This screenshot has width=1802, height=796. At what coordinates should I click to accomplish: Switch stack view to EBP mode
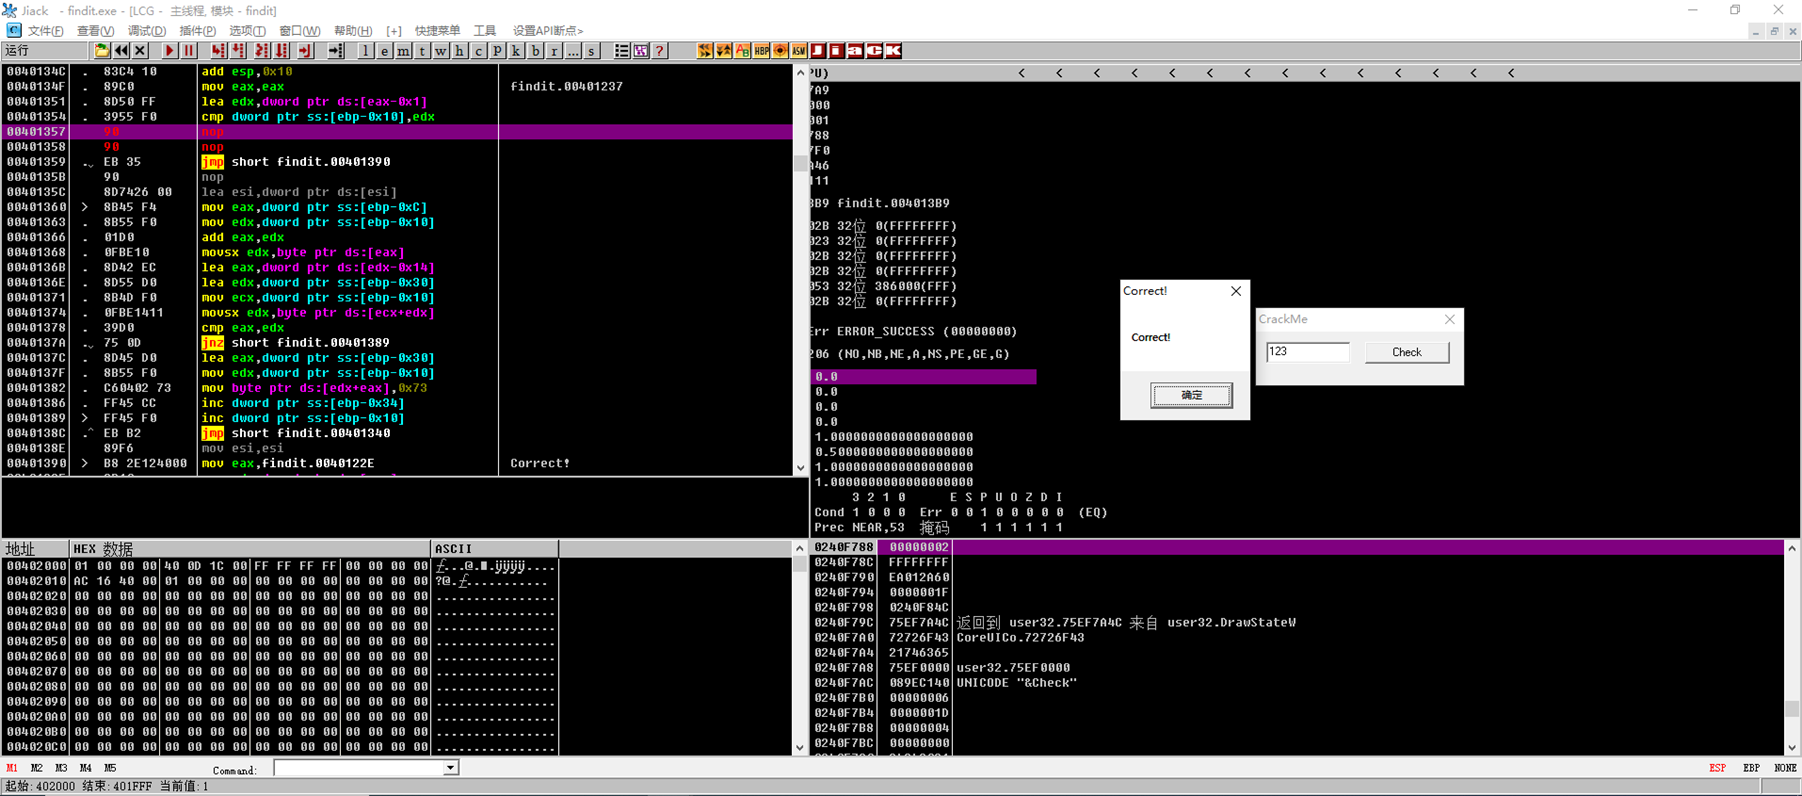[x=1751, y=768]
